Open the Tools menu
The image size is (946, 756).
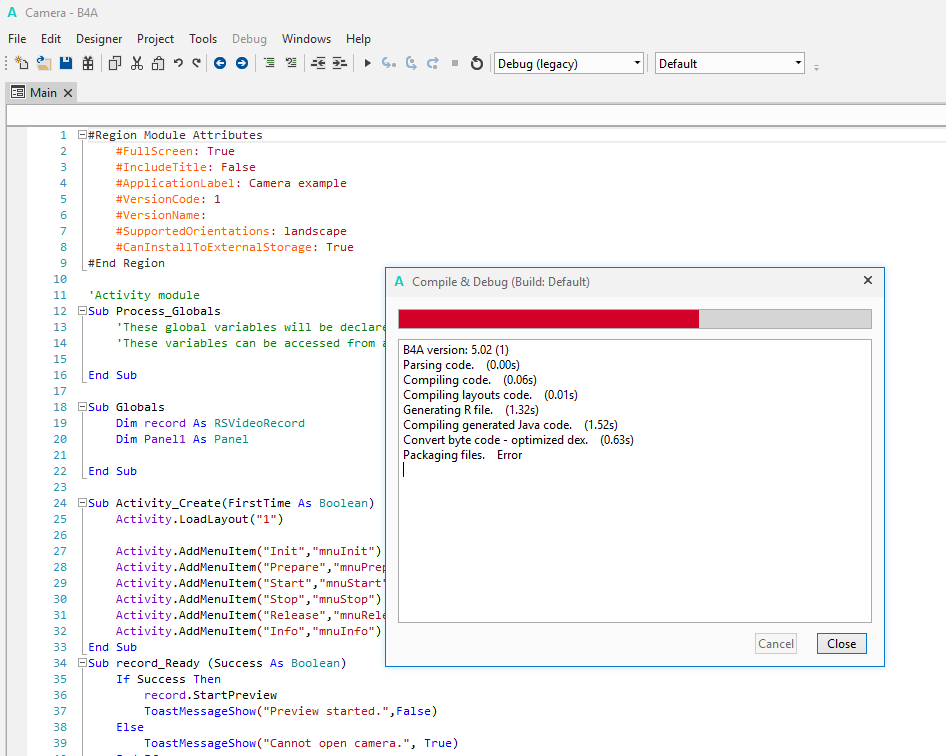[203, 39]
